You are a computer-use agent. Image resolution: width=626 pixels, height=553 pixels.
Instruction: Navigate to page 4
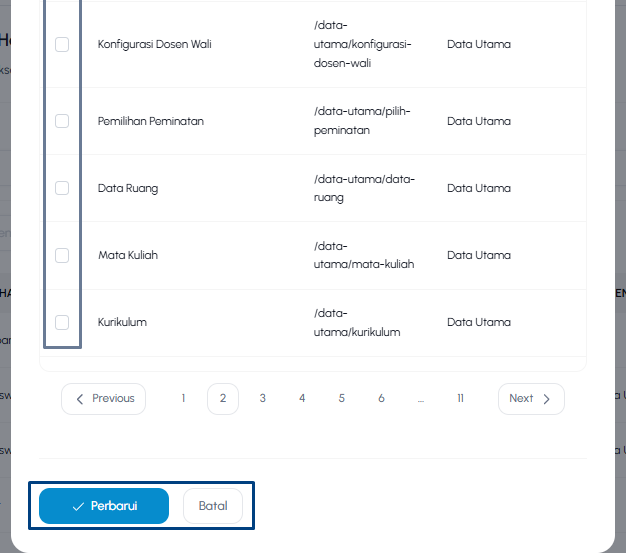click(x=302, y=398)
